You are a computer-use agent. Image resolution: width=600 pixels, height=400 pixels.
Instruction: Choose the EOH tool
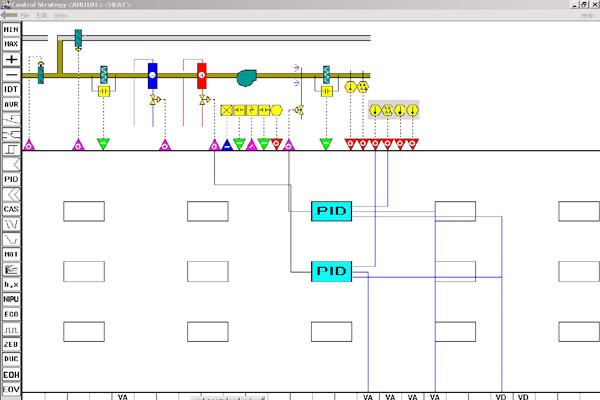click(11, 374)
